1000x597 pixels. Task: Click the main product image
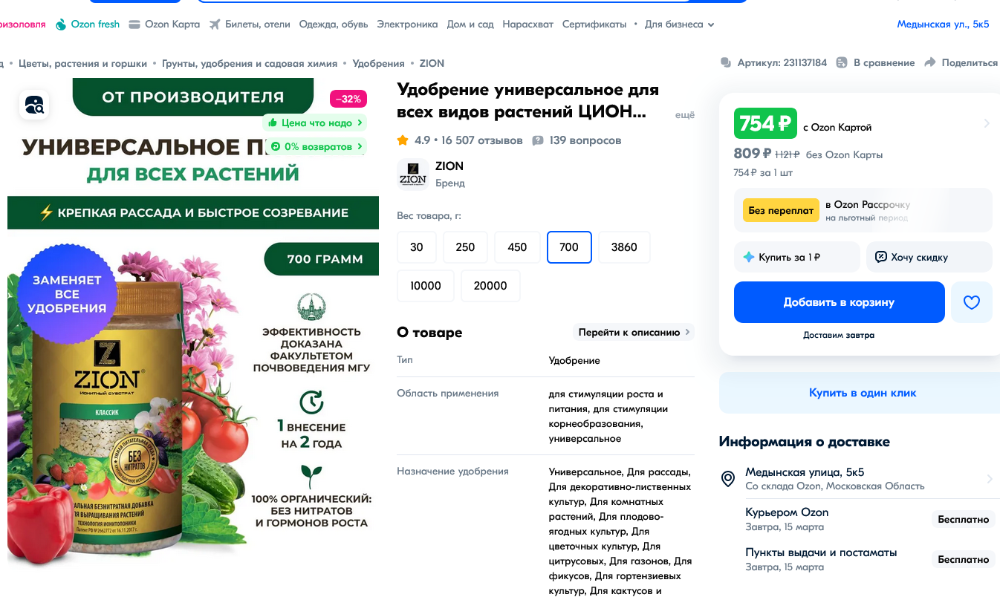coord(193,322)
